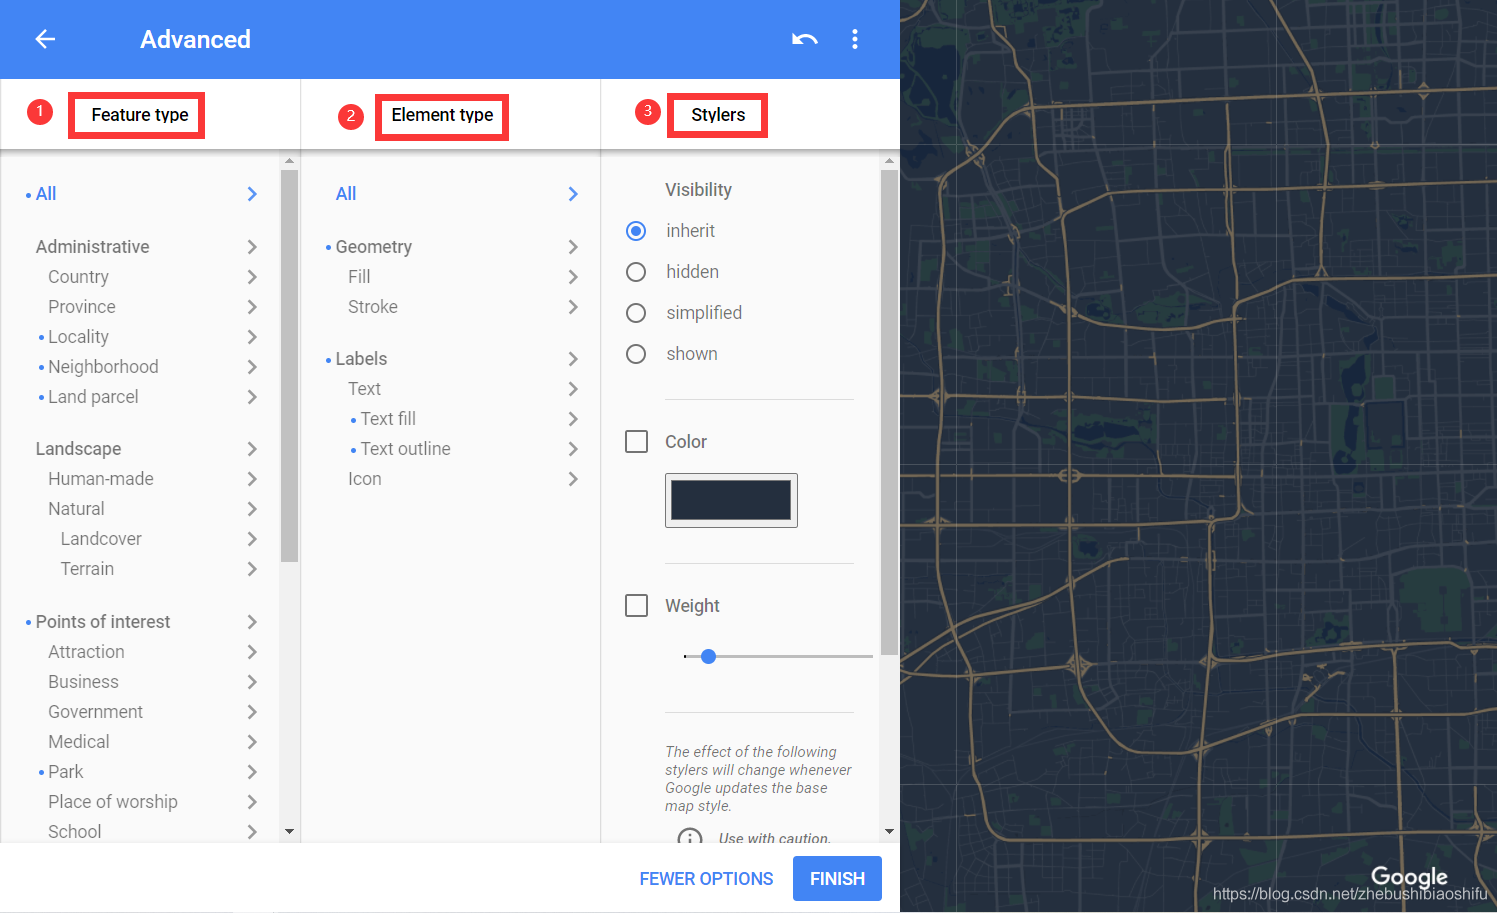Expand the All feature type chevron
The image size is (1497, 913).
[x=252, y=194]
